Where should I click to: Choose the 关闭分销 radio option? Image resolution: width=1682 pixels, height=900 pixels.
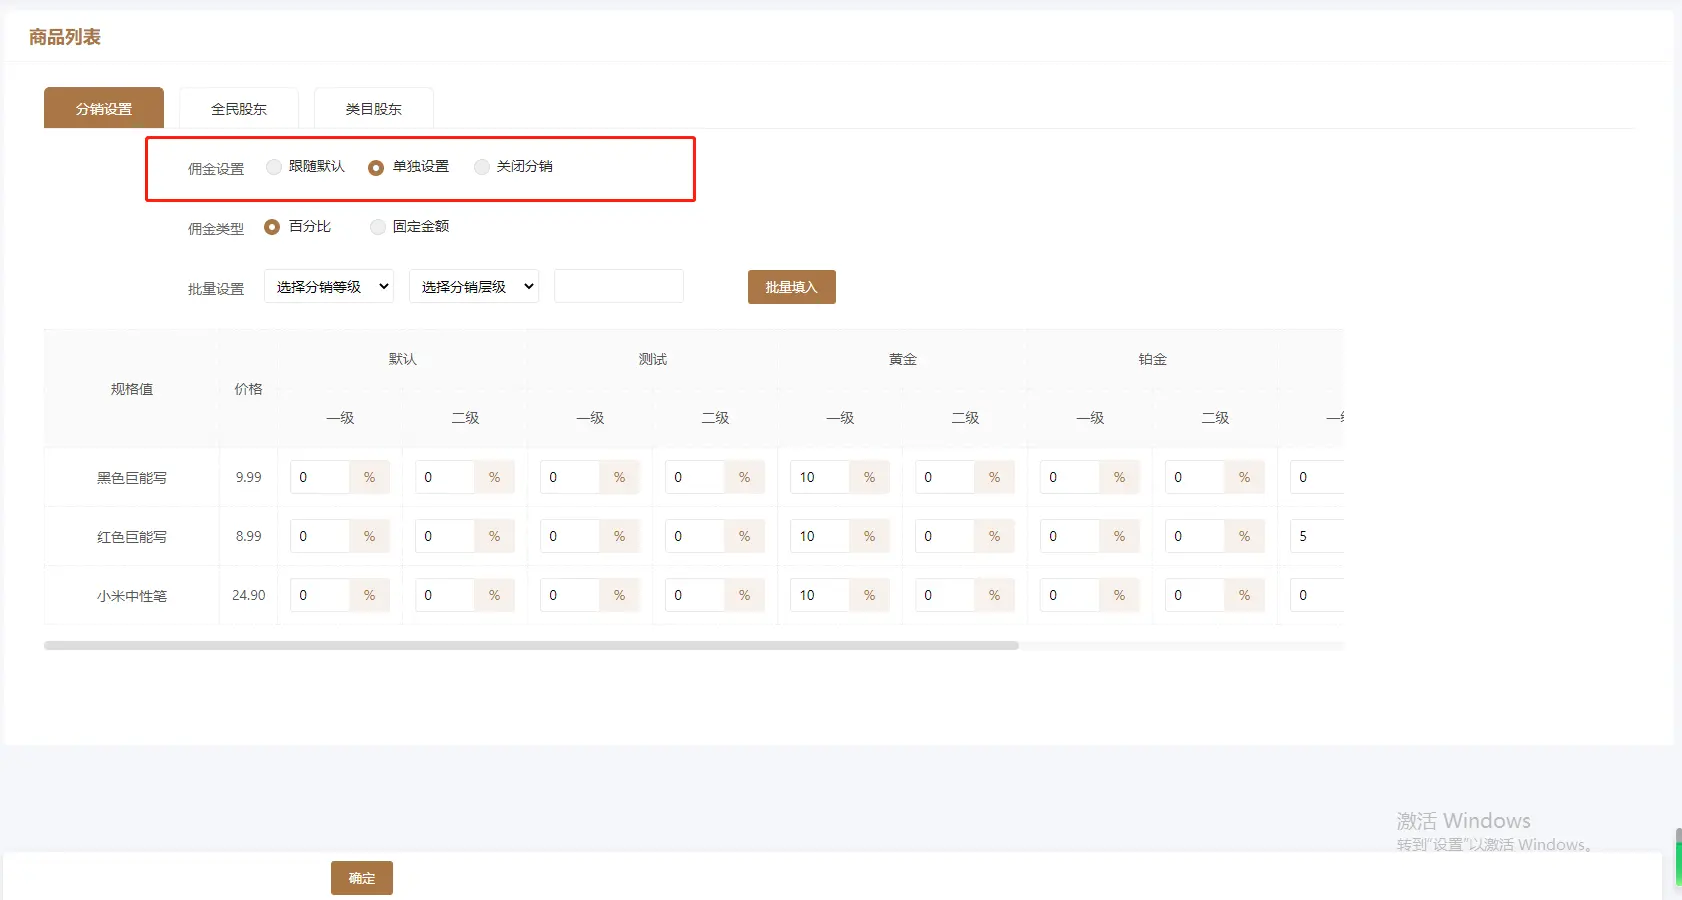coord(482,167)
